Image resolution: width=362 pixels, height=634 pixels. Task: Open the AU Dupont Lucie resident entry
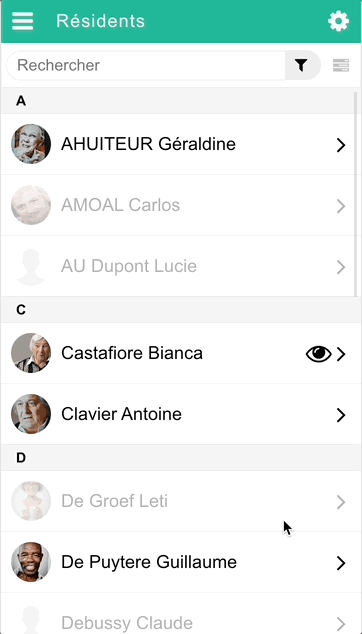point(178,266)
